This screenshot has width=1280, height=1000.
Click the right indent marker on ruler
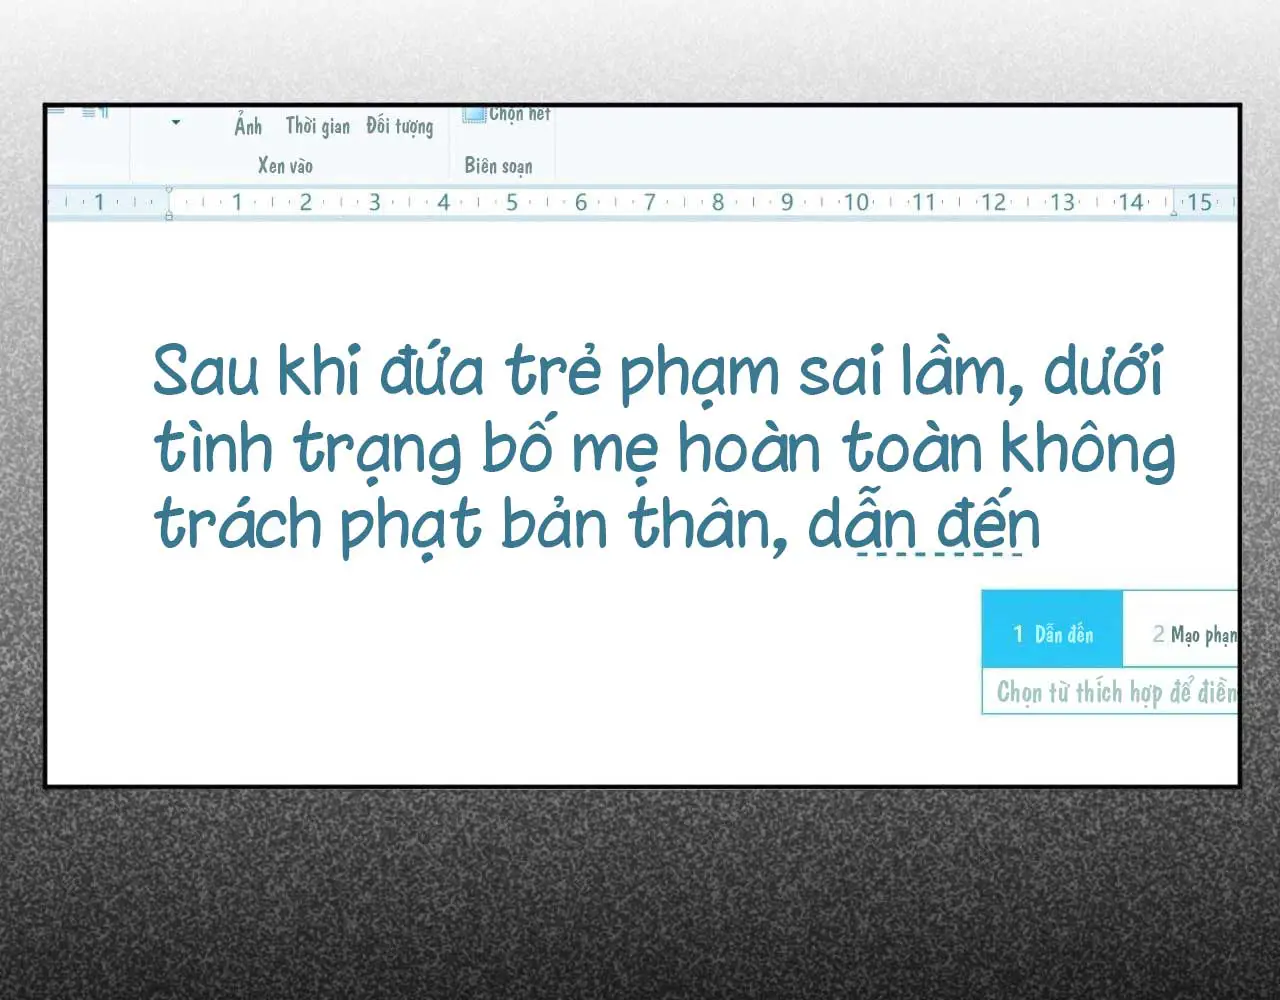(x=1173, y=212)
